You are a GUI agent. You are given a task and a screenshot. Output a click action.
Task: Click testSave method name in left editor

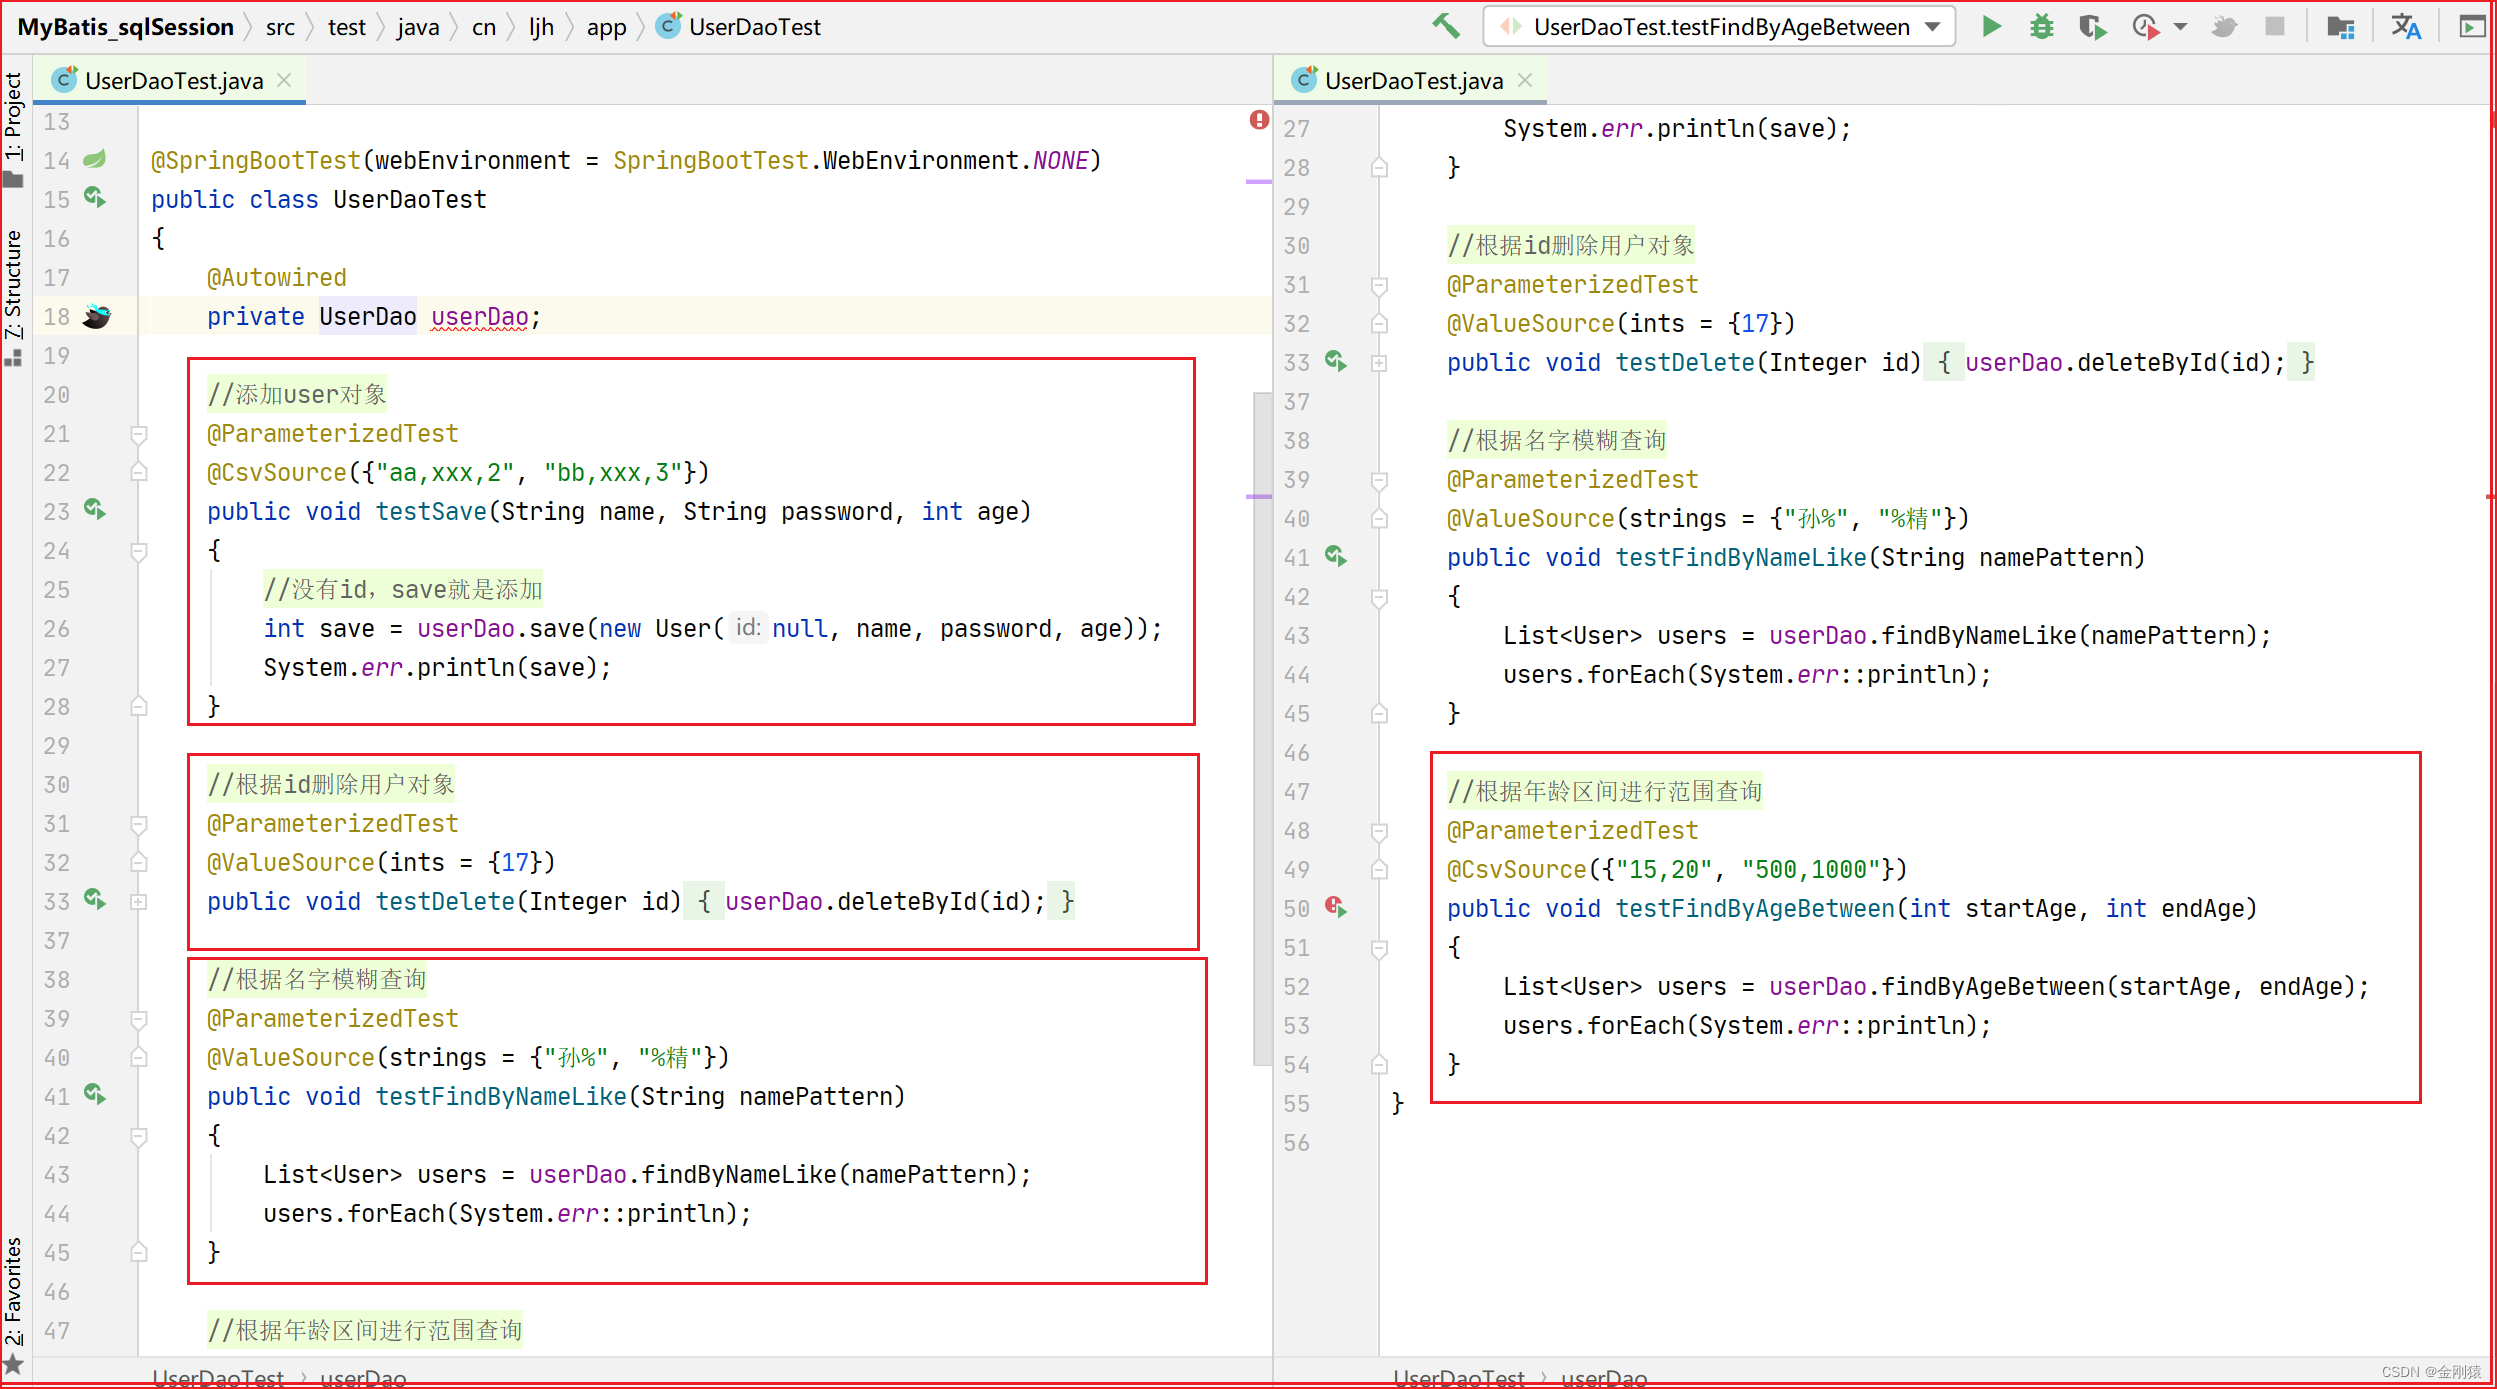coord(431,512)
